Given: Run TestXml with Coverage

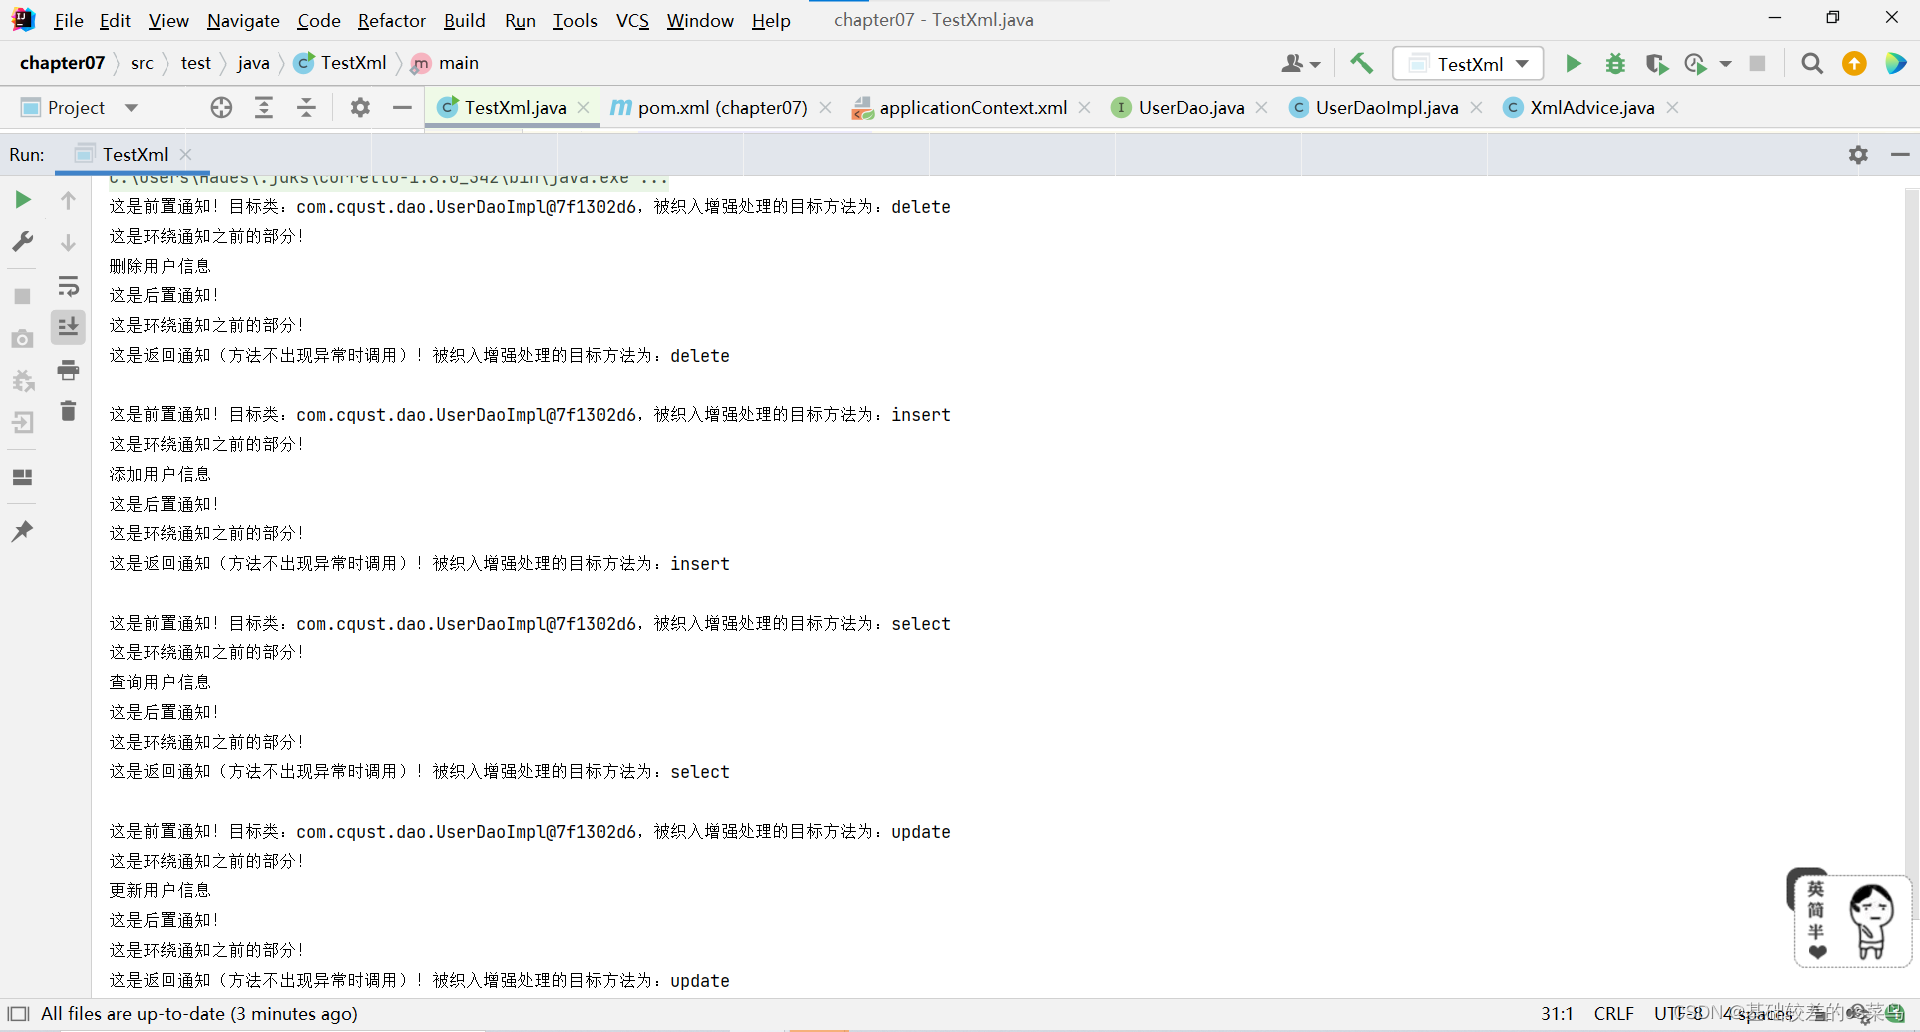Looking at the screenshot, I should pos(1656,63).
